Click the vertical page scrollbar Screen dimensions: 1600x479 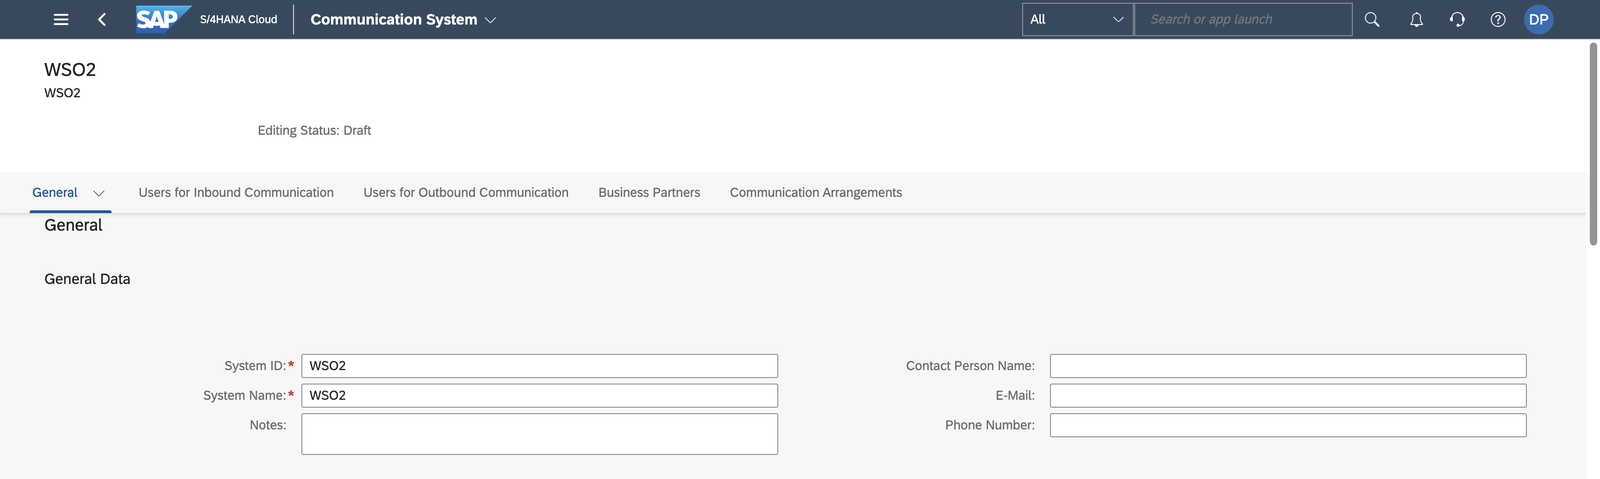point(1593,144)
